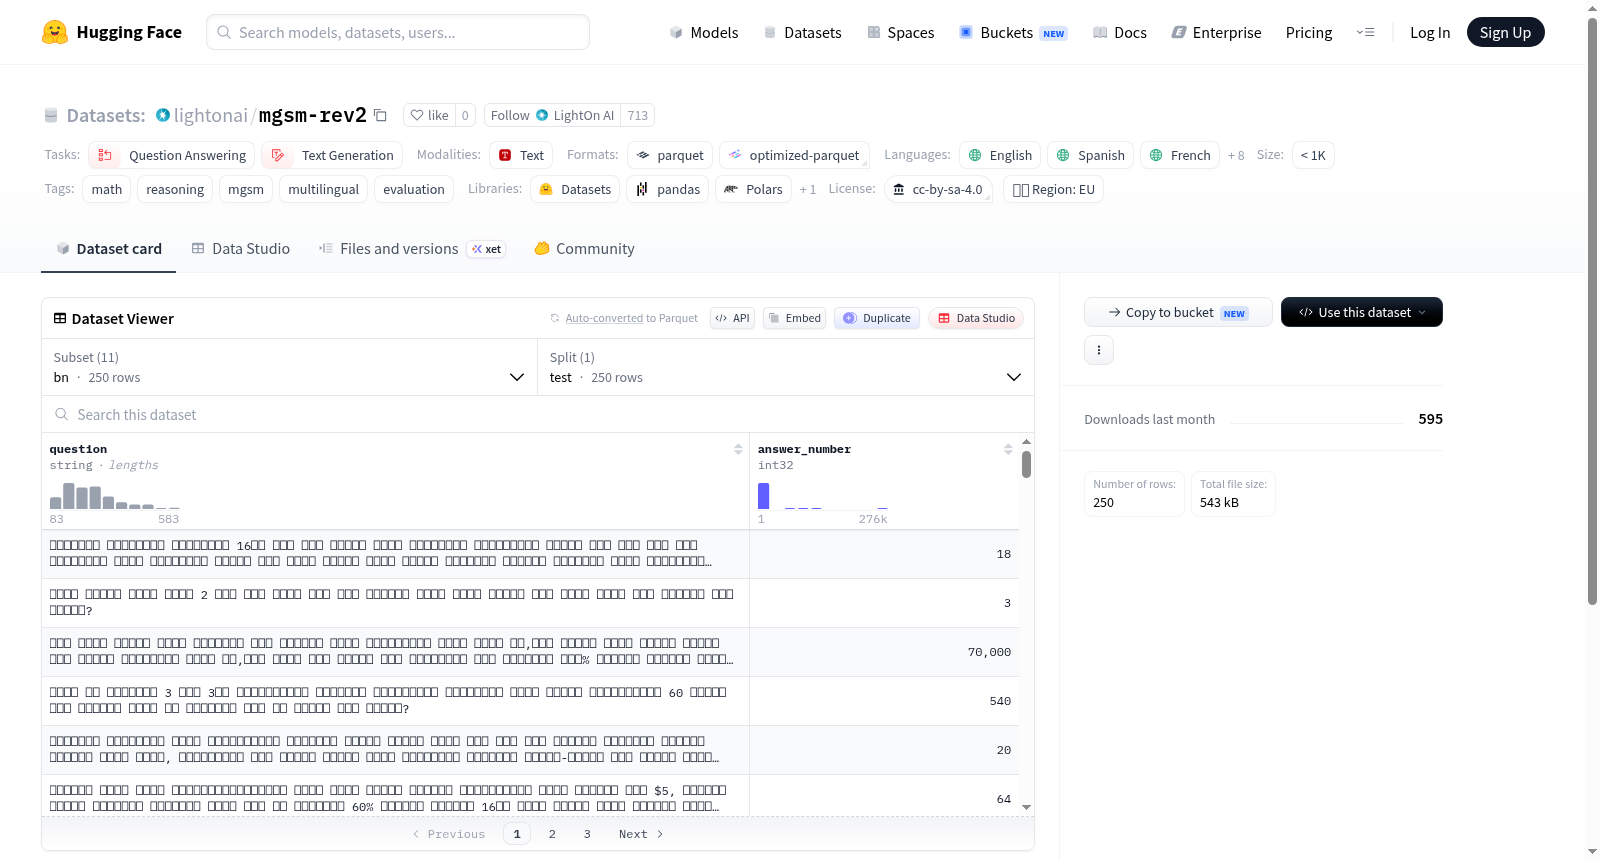1600x861 pixels.
Task: Click the parquet format icon
Action: 643,155
